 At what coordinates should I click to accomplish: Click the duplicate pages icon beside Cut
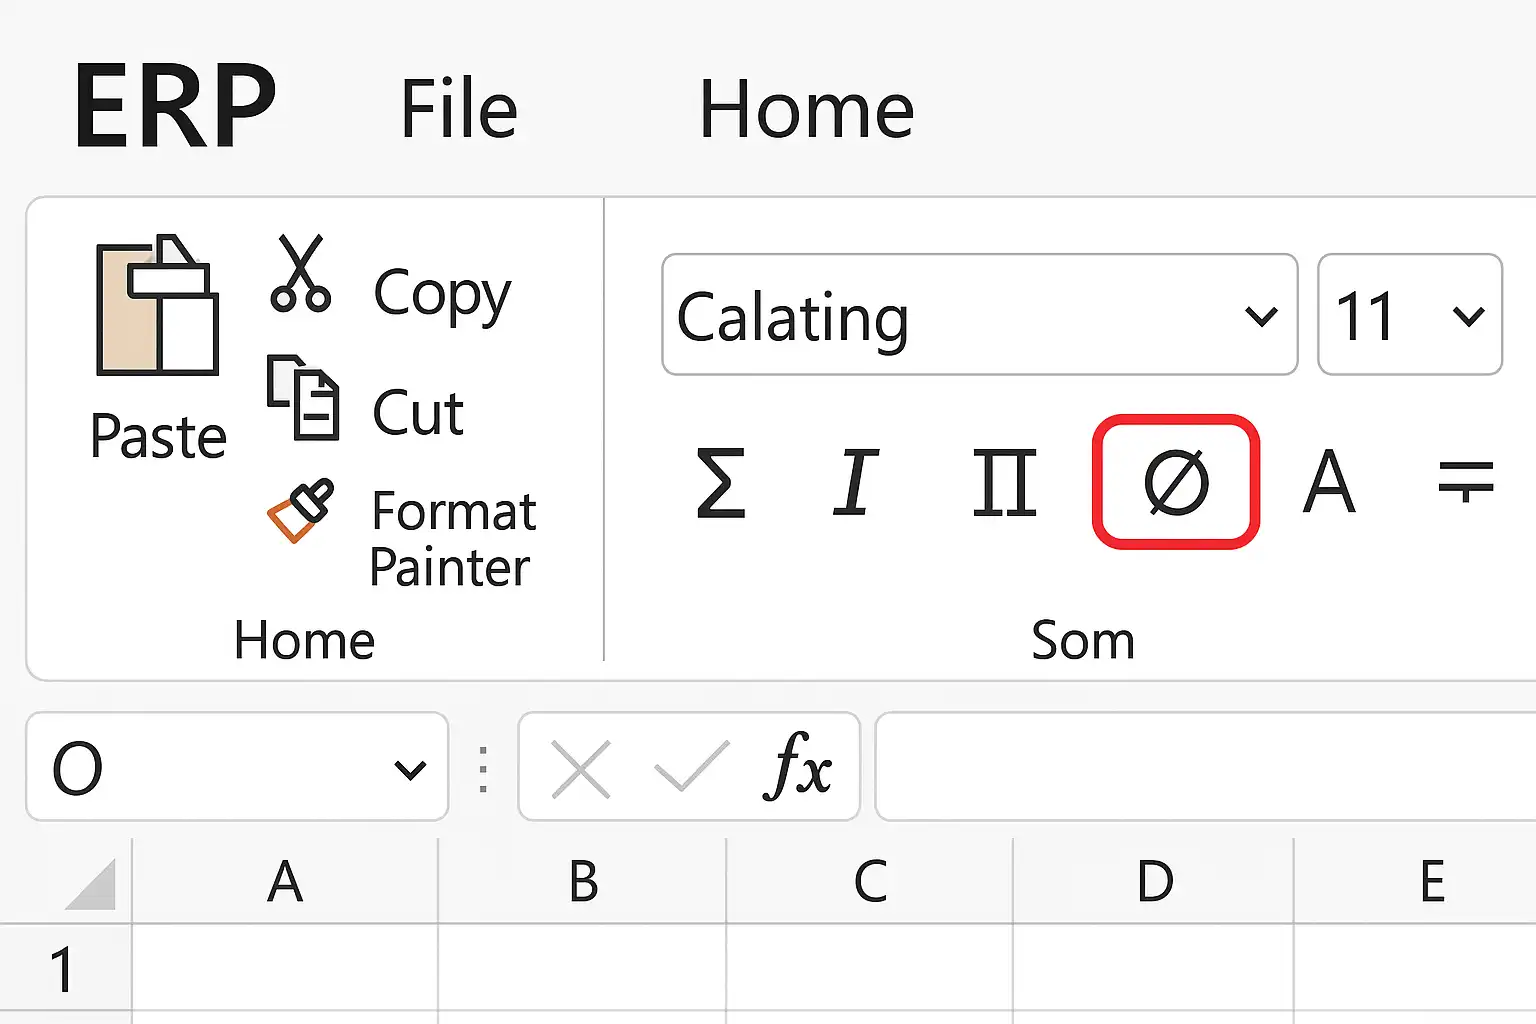coord(303,397)
